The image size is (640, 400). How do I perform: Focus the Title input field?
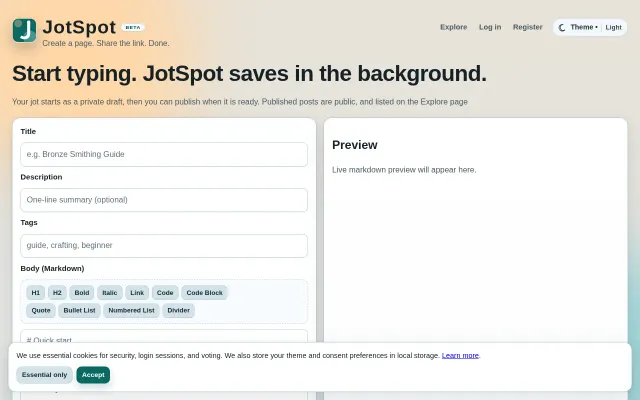click(164, 154)
